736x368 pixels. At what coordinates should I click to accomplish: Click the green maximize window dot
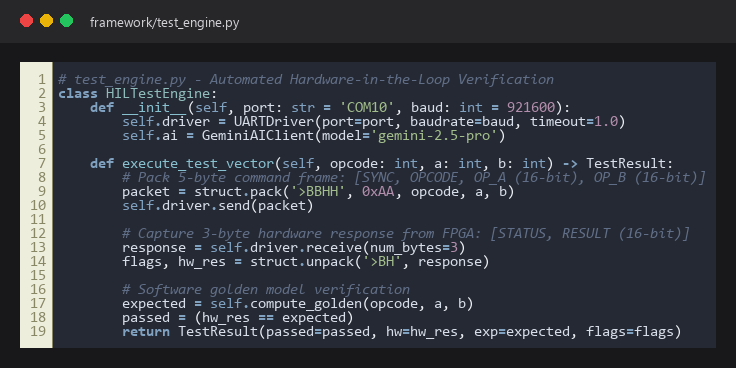(x=66, y=21)
